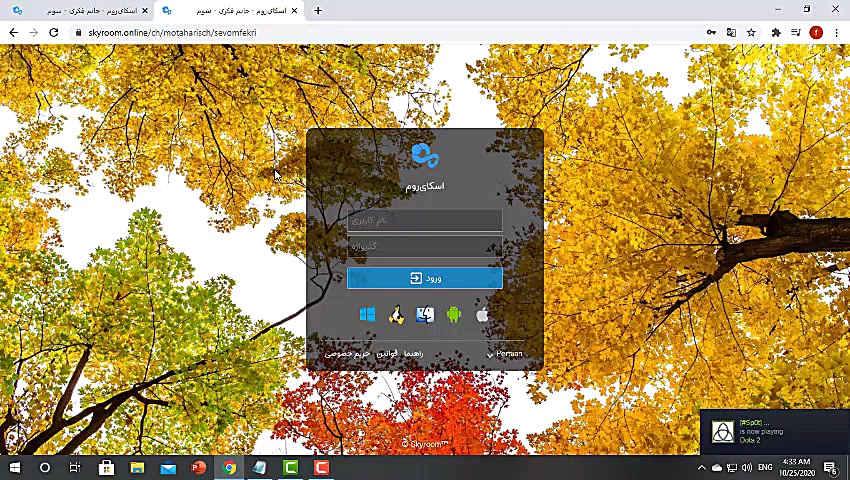This screenshot has height=480, width=850.
Task: Click the © Skyroom footer link
Action: [x=425, y=444]
